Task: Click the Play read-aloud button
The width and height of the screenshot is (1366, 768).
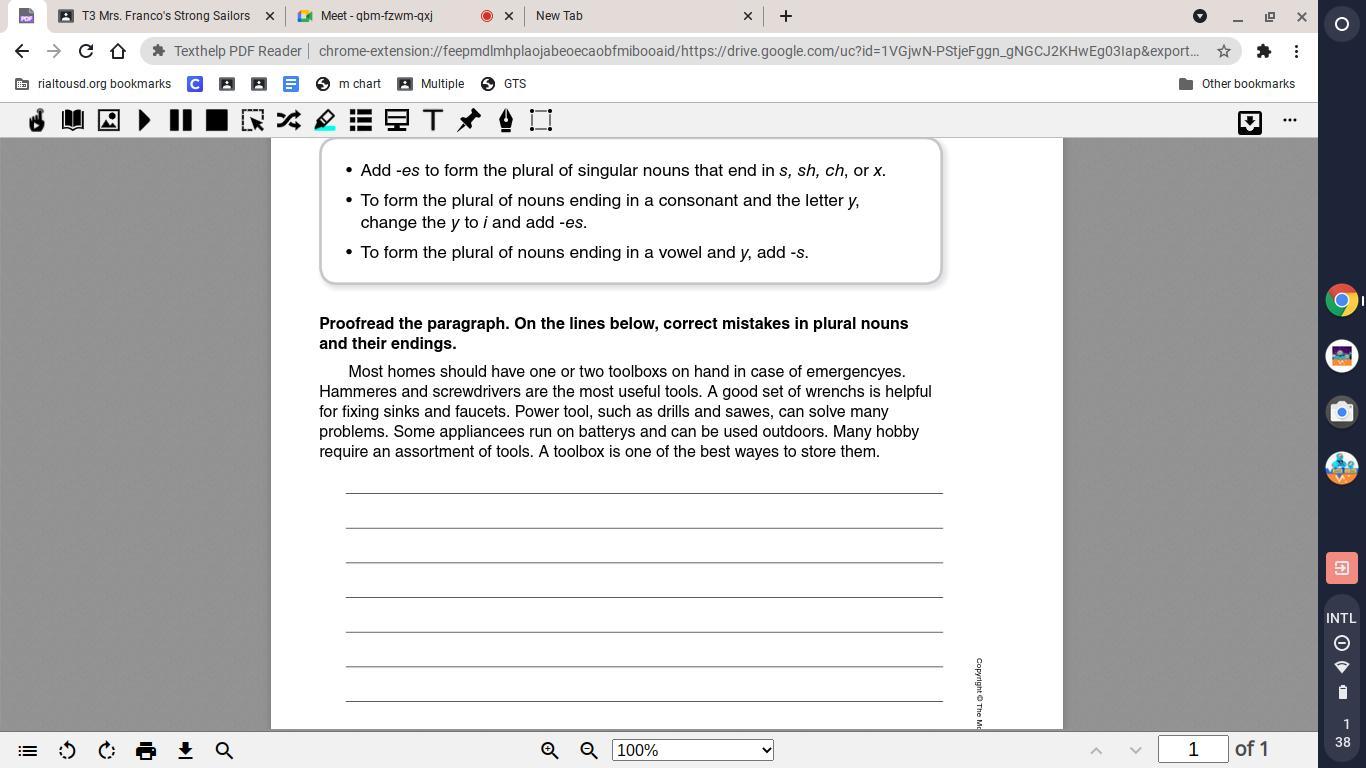Action: 145,121
